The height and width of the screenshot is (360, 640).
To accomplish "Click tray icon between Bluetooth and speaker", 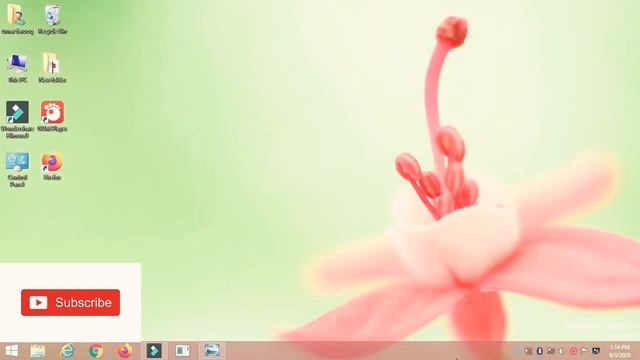I will click(551, 351).
